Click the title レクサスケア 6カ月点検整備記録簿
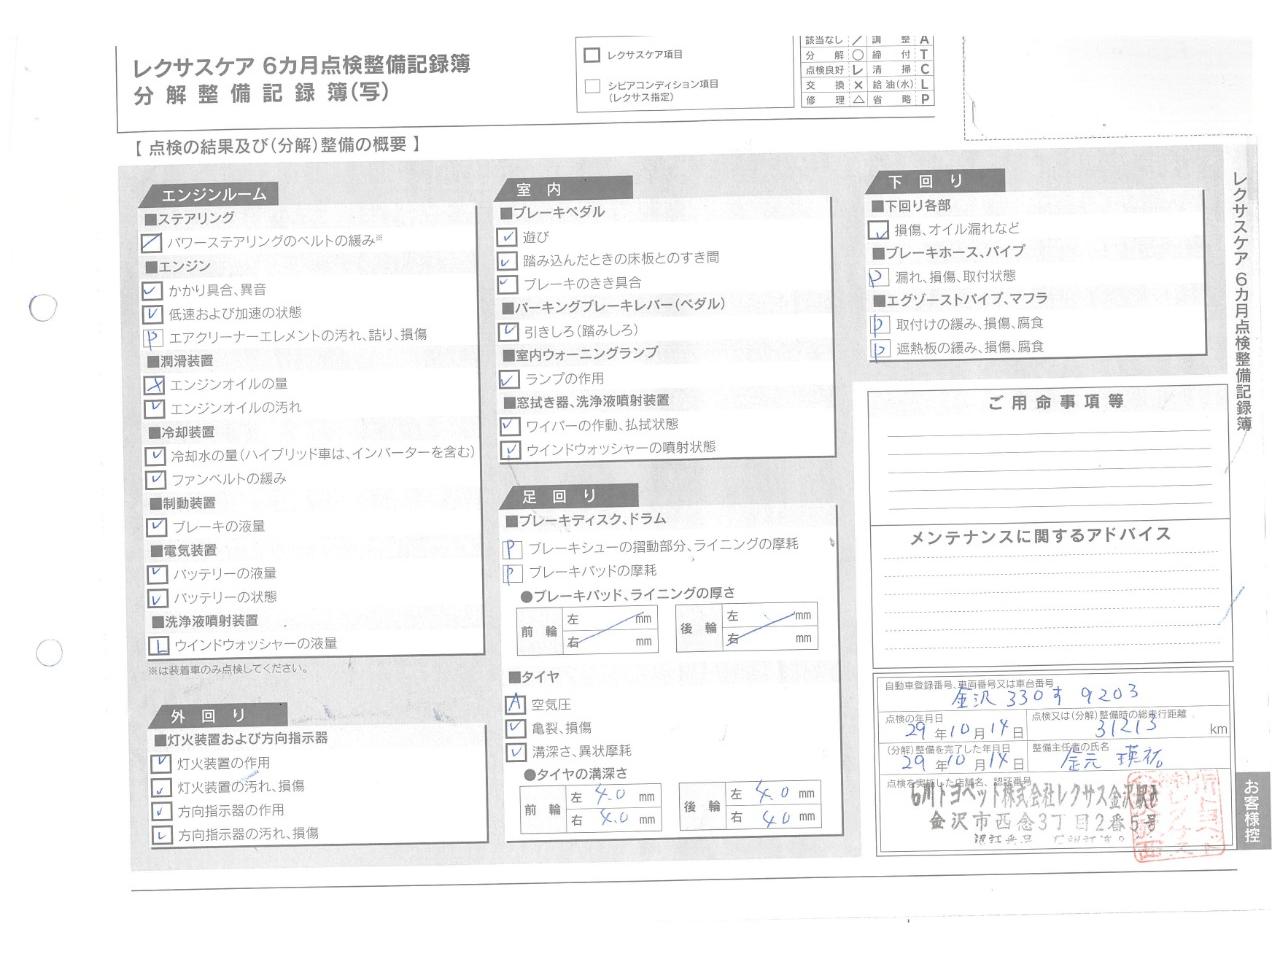The height and width of the screenshot is (960, 1280). (302, 66)
